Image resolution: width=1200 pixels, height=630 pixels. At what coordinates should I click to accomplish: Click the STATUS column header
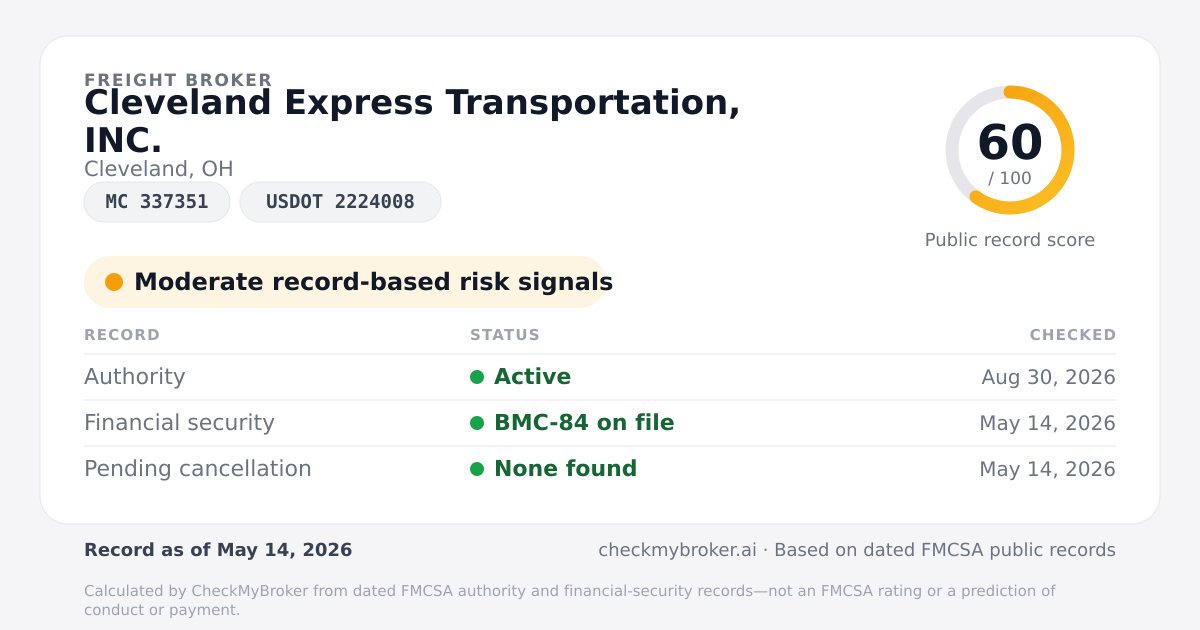coord(505,335)
